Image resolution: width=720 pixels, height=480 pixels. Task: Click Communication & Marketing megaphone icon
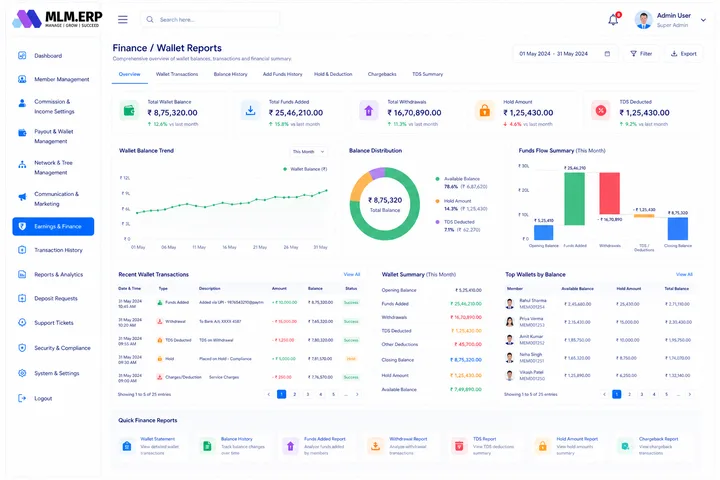tap(22, 197)
